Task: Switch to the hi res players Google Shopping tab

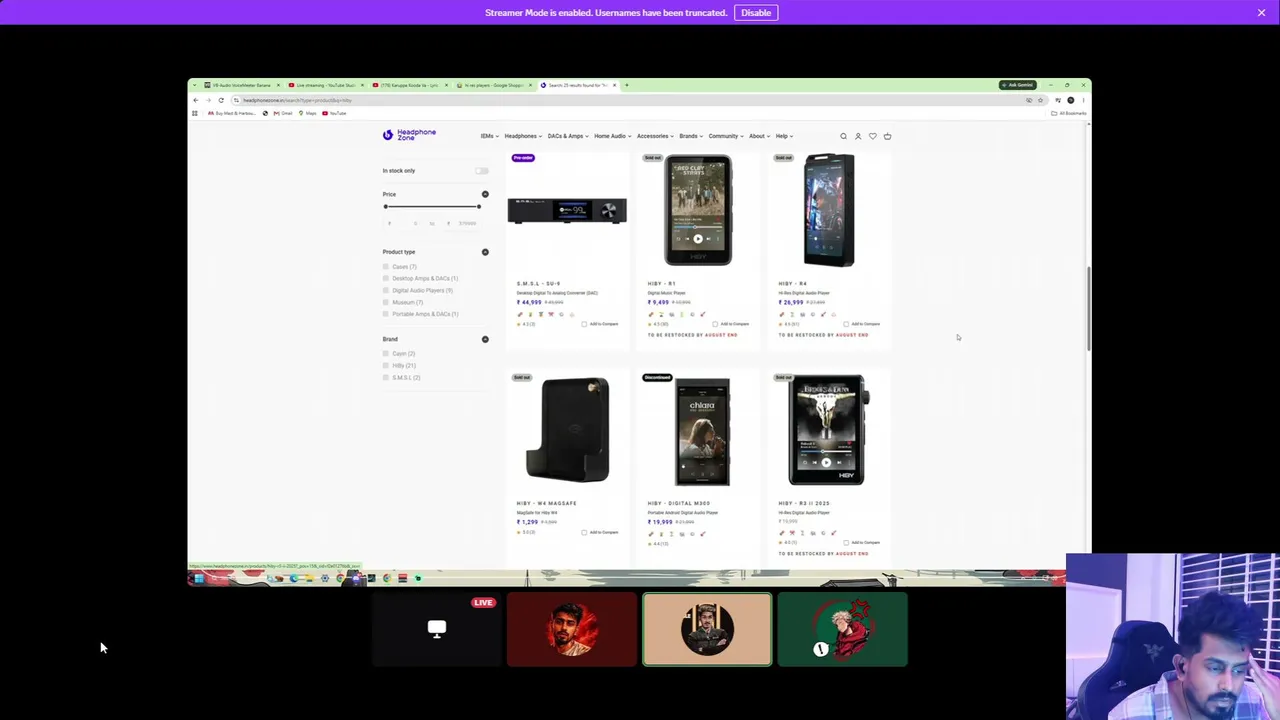Action: click(x=493, y=85)
